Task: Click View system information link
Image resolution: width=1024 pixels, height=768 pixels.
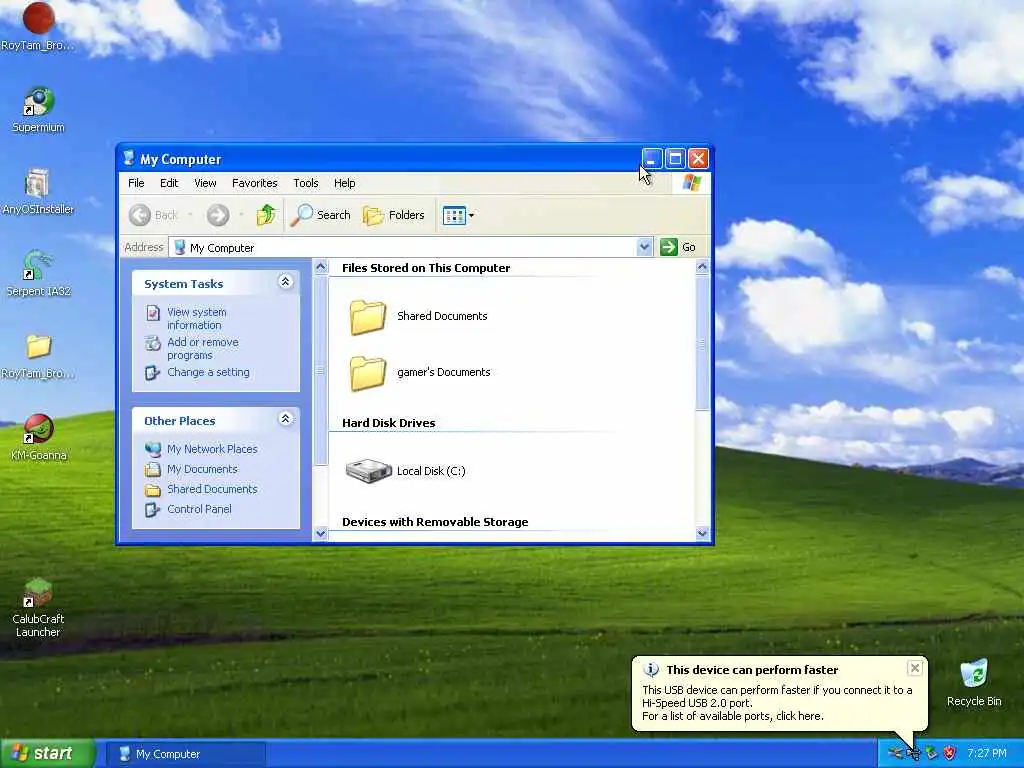Action: pyautogui.click(x=197, y=318)
